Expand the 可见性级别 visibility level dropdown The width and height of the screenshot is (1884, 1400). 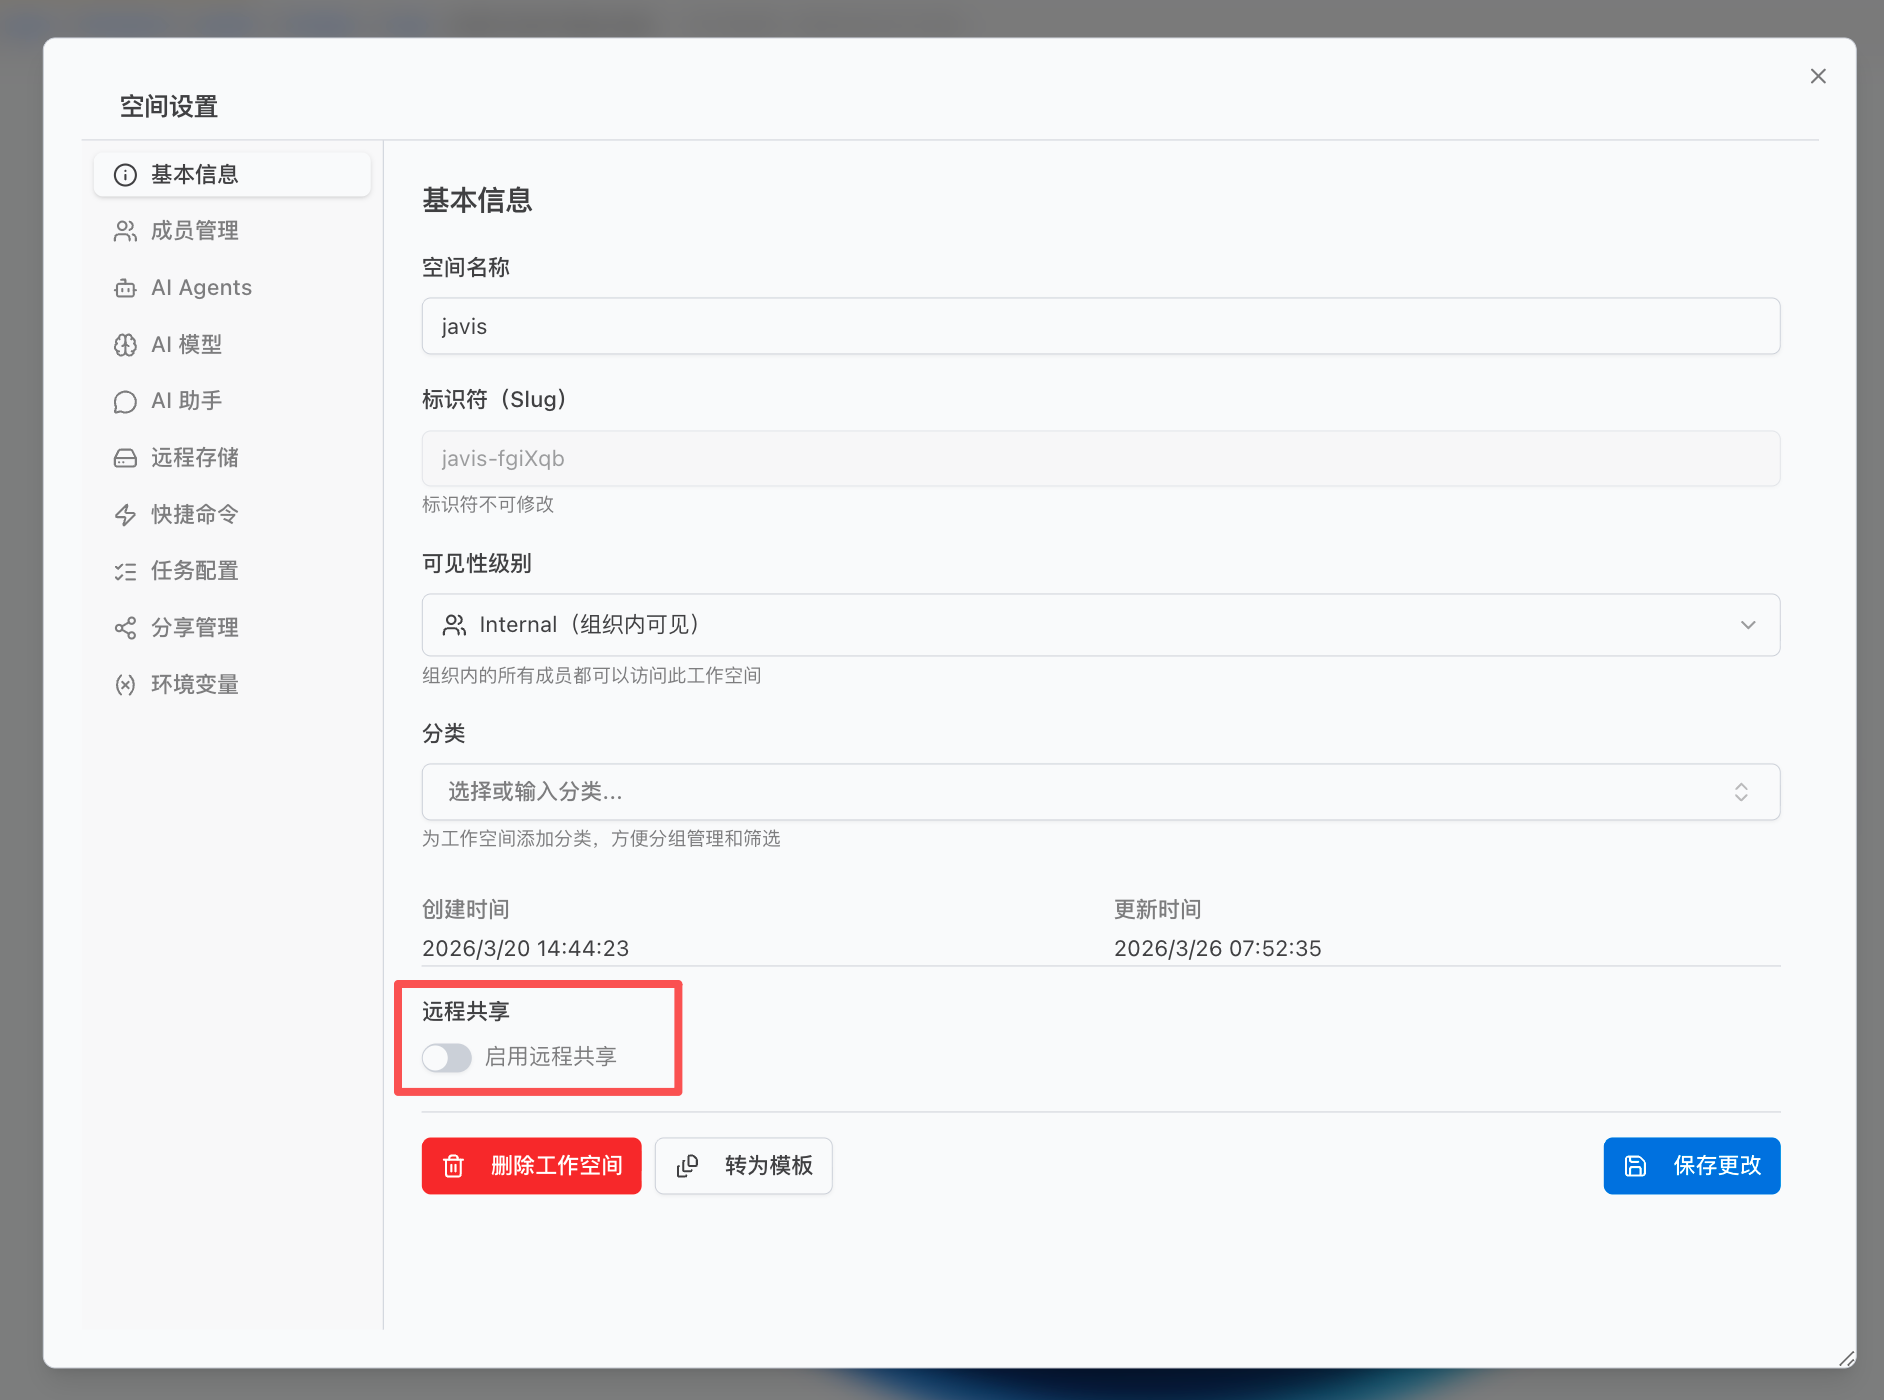(x=1100, y=624)
